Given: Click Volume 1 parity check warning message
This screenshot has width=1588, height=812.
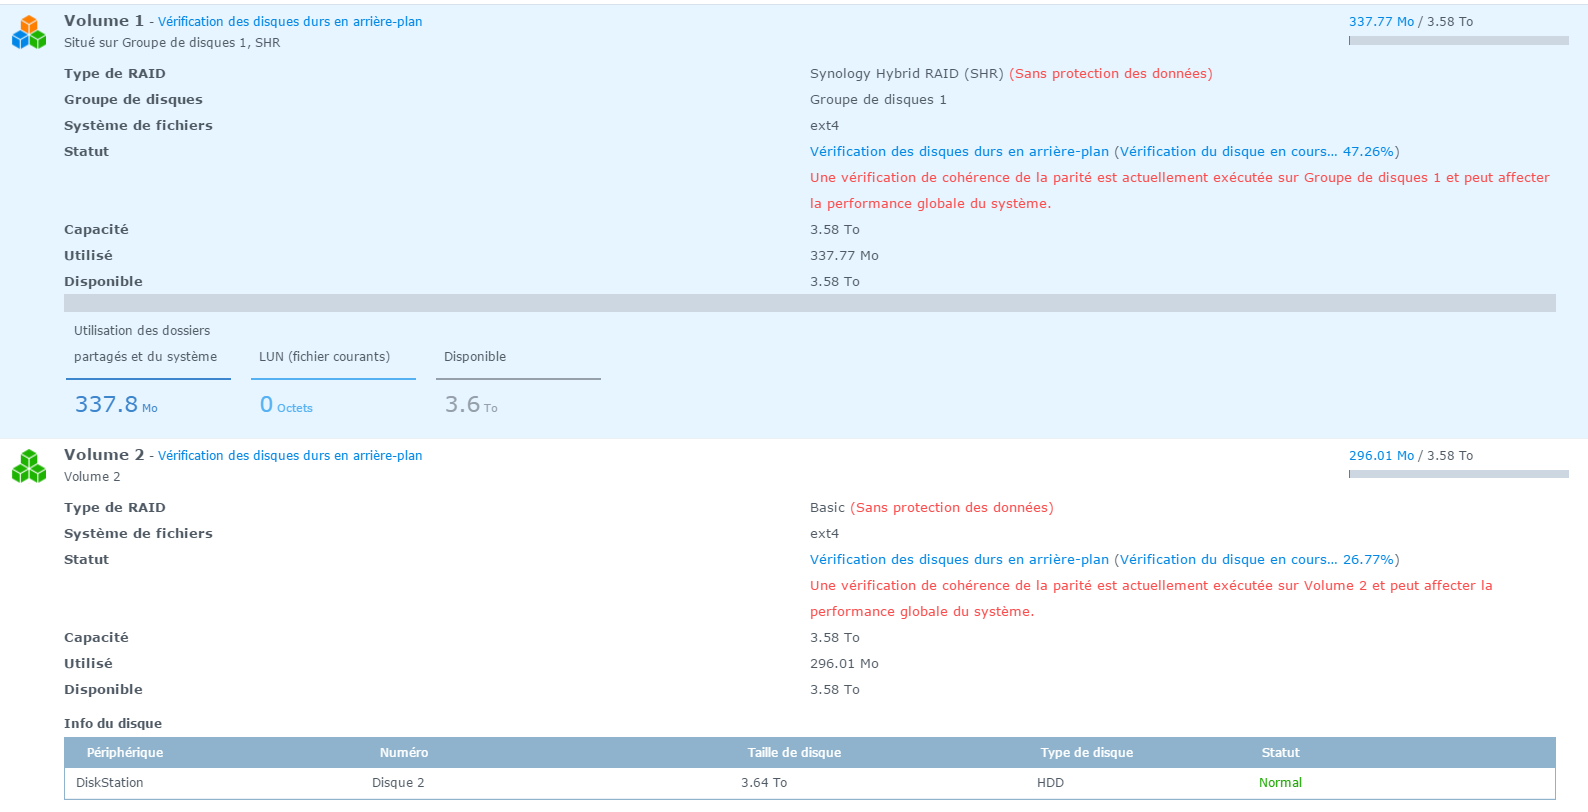Looking at the screenshot, I should 1180,190.
